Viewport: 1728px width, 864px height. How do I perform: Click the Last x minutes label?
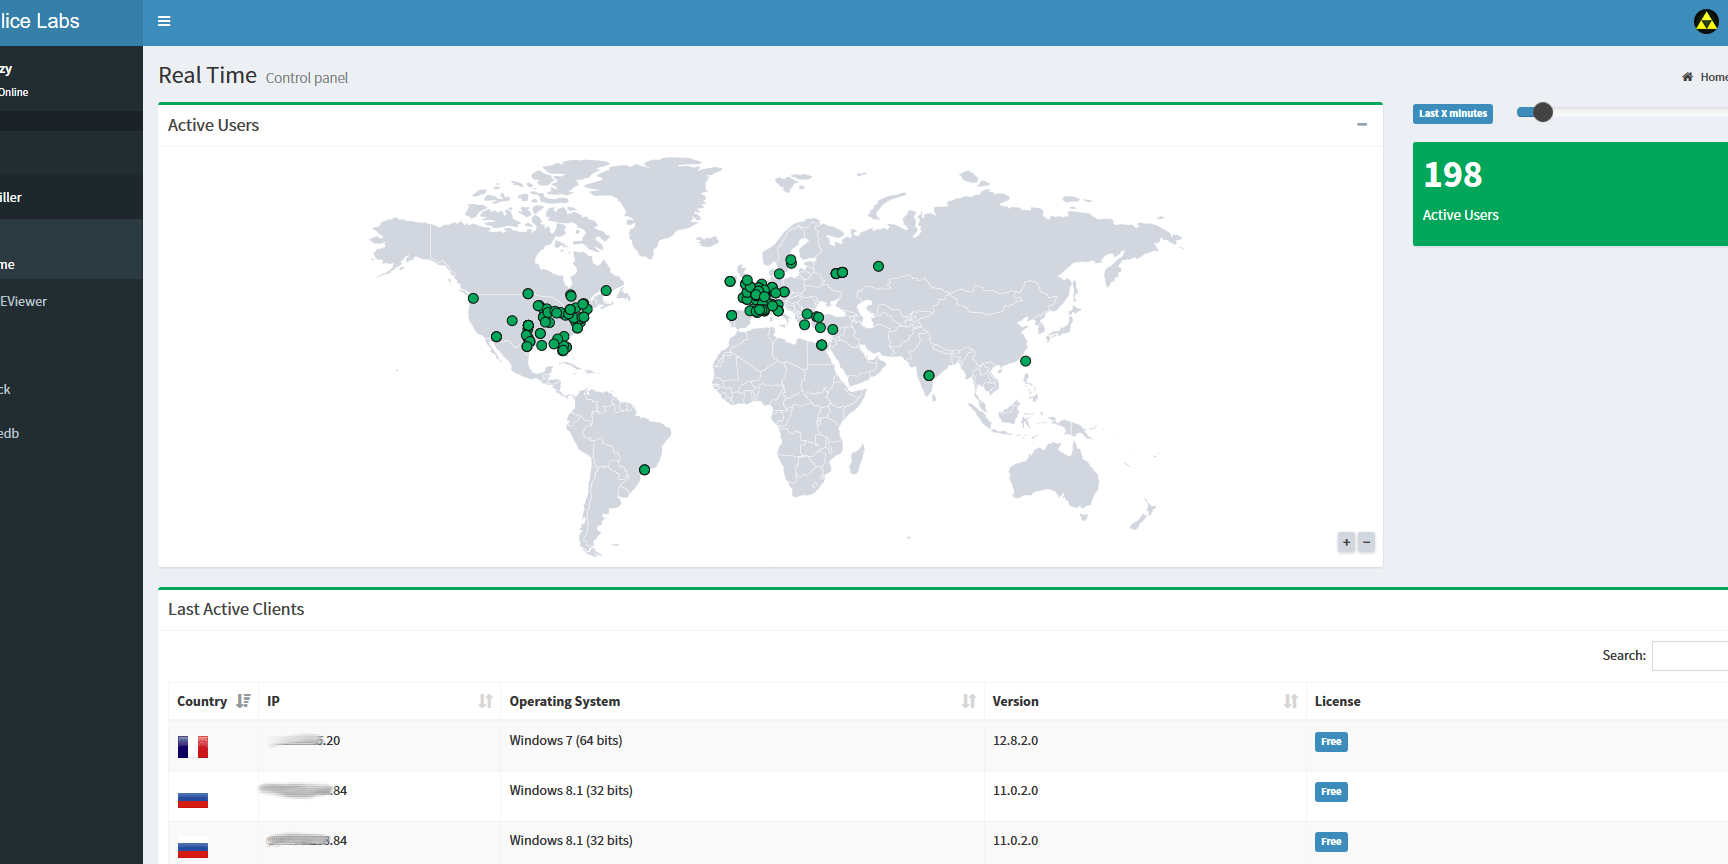[1452, 114]
